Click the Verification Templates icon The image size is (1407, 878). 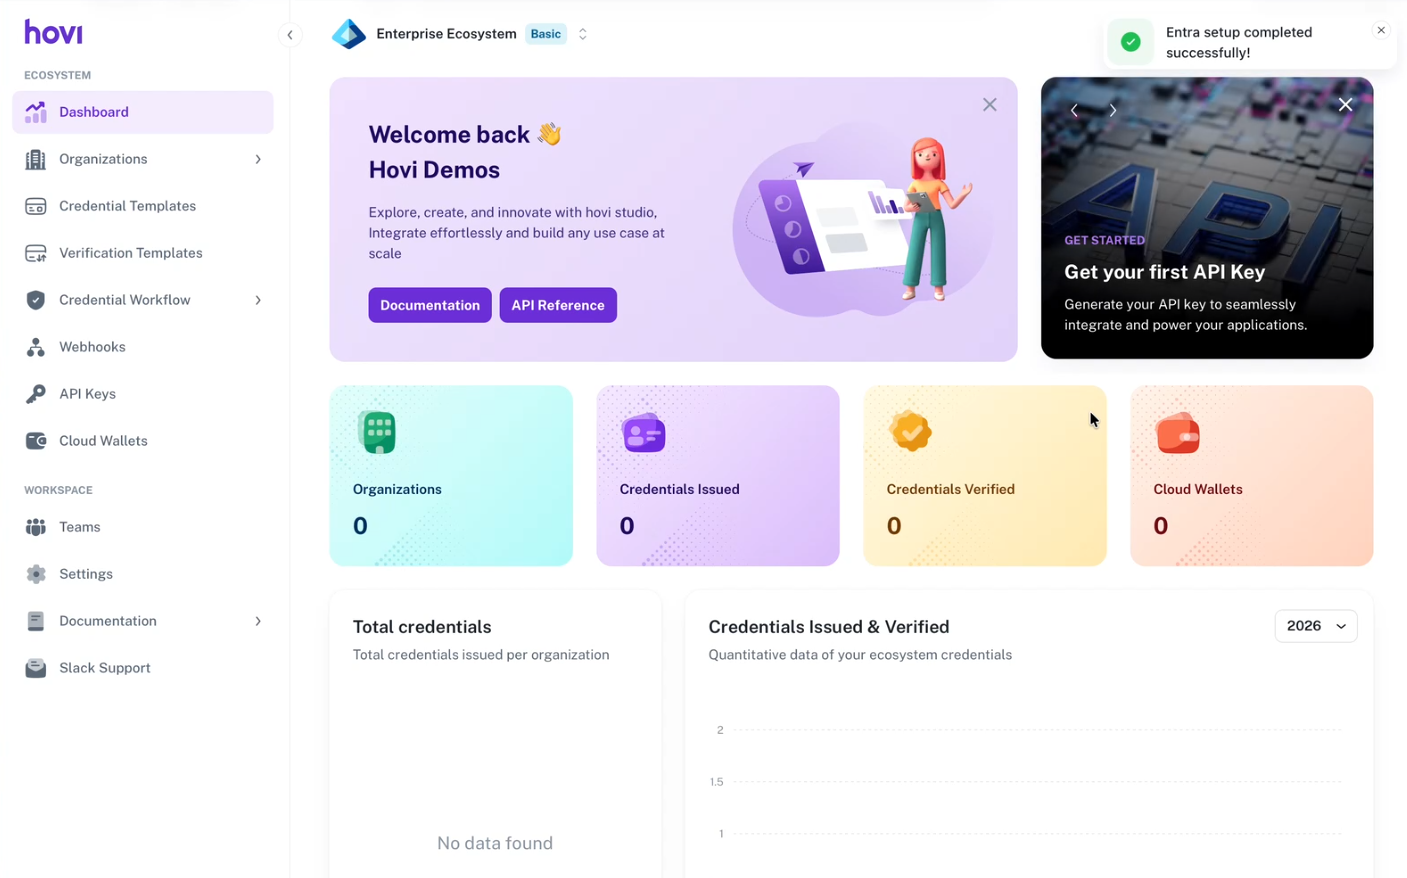[36, 253]
